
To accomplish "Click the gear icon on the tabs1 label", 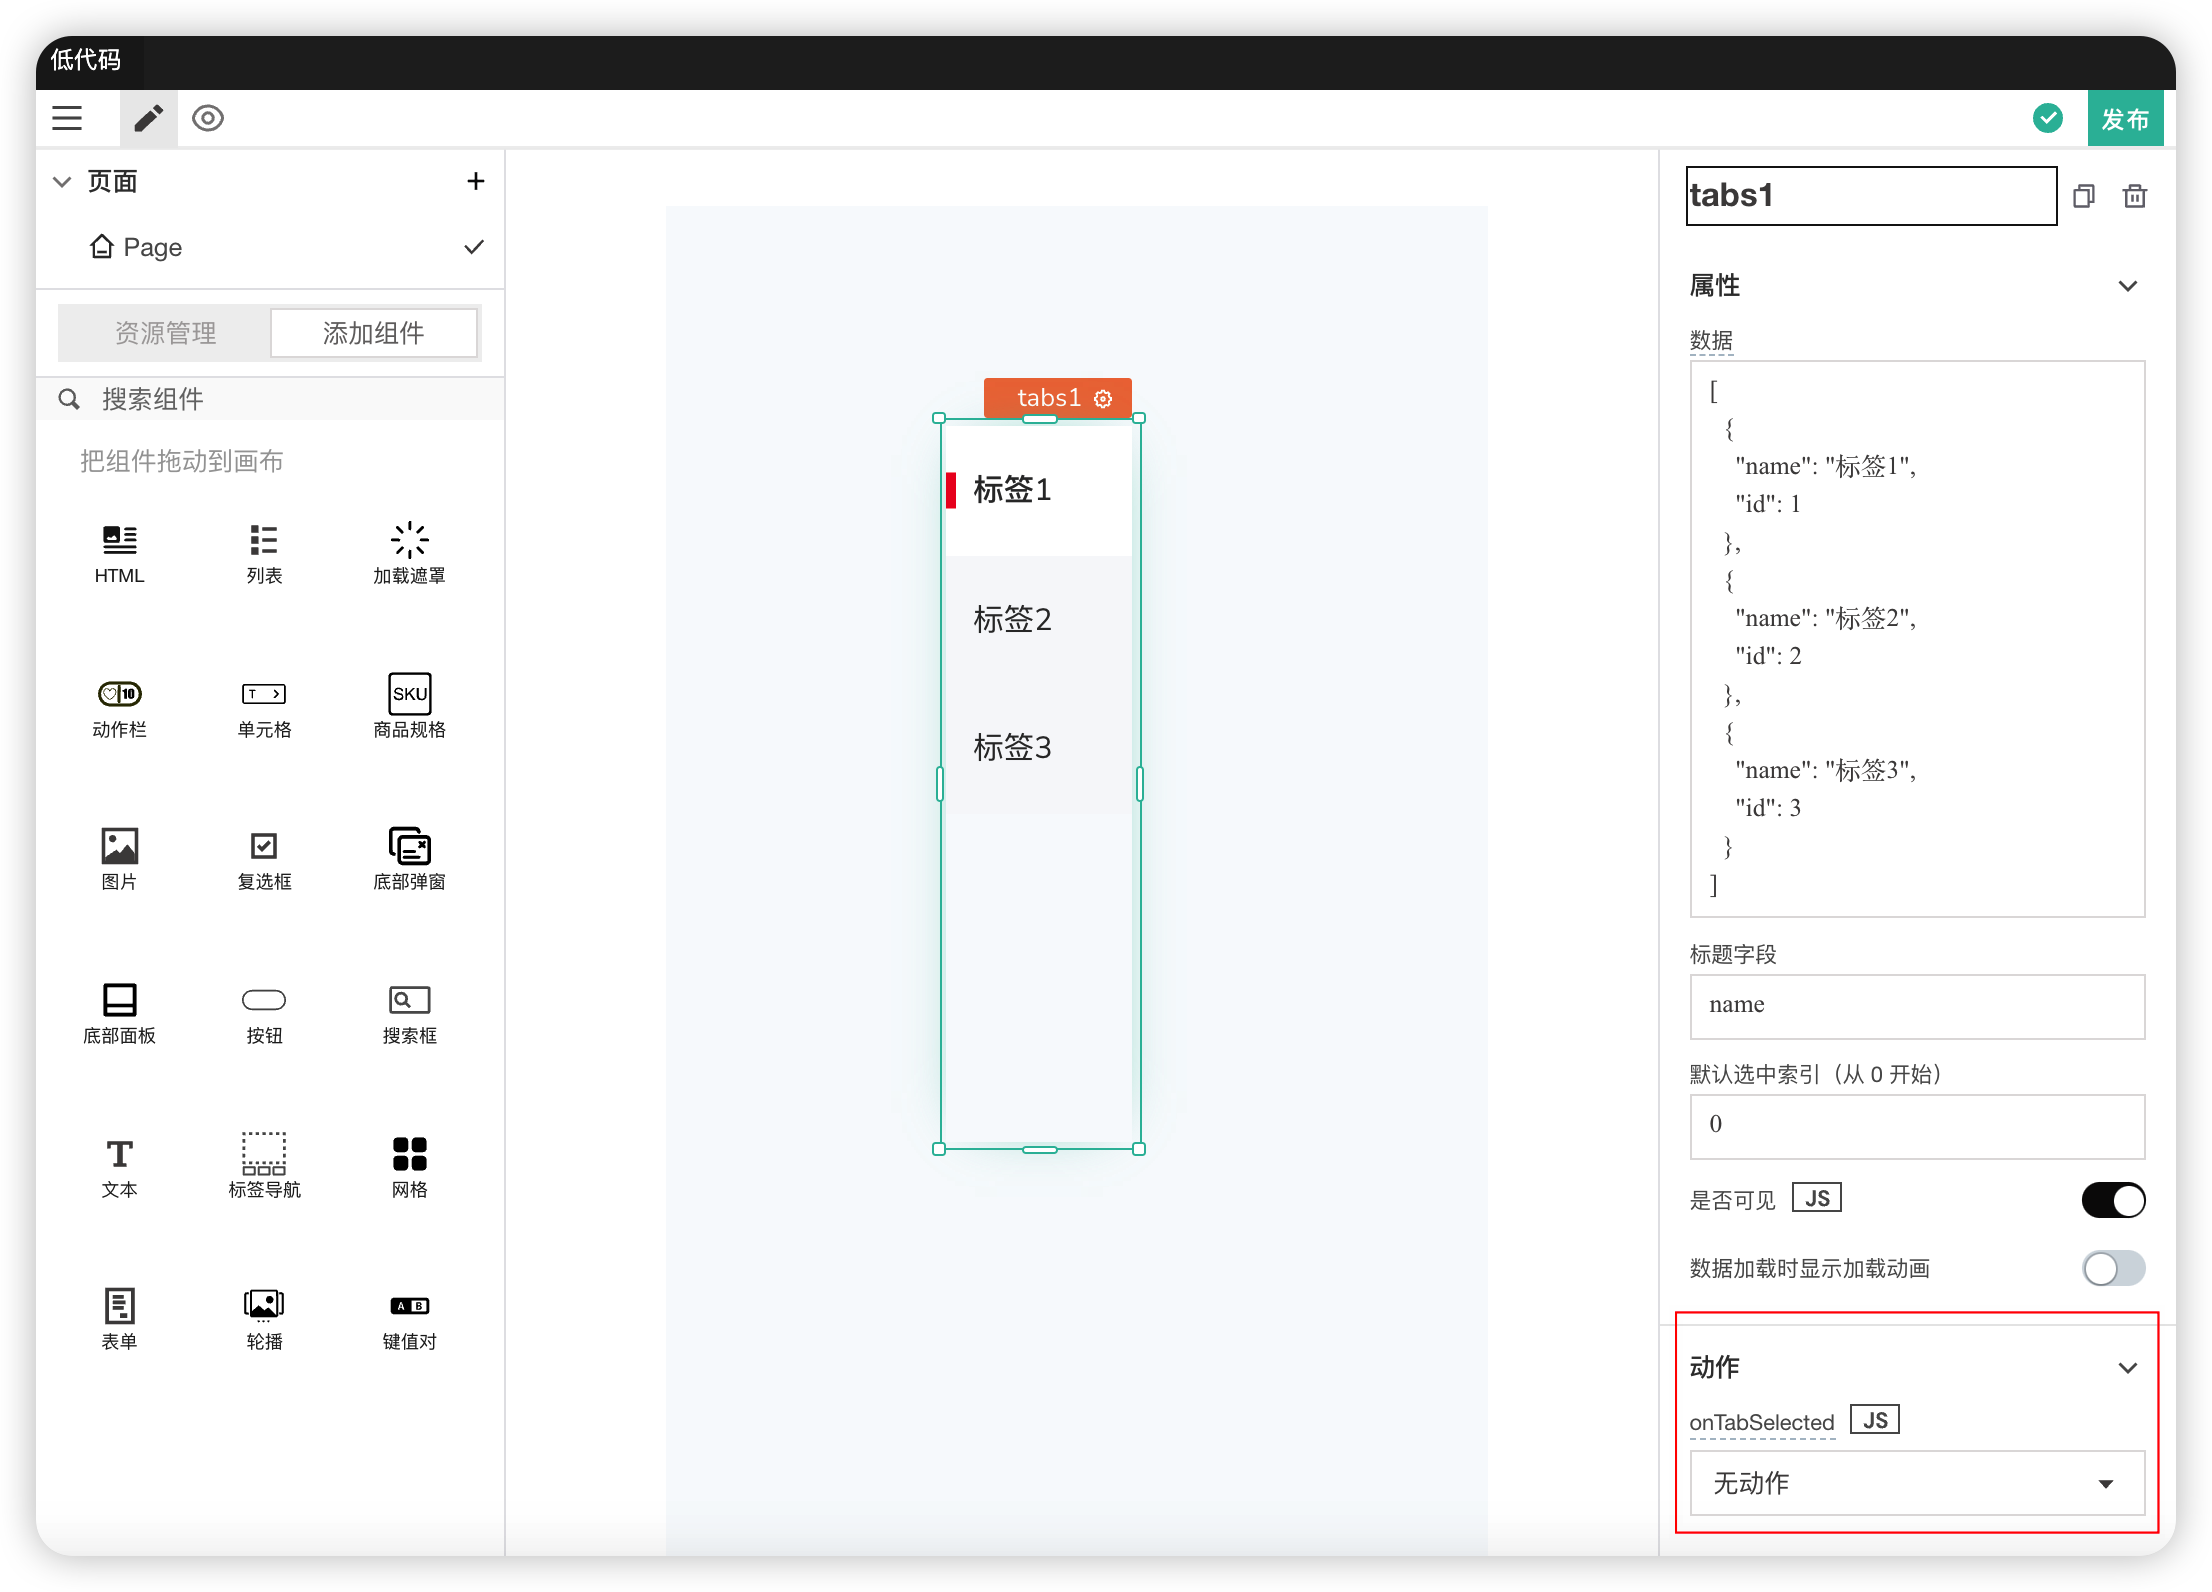I will coord(1103,399).
